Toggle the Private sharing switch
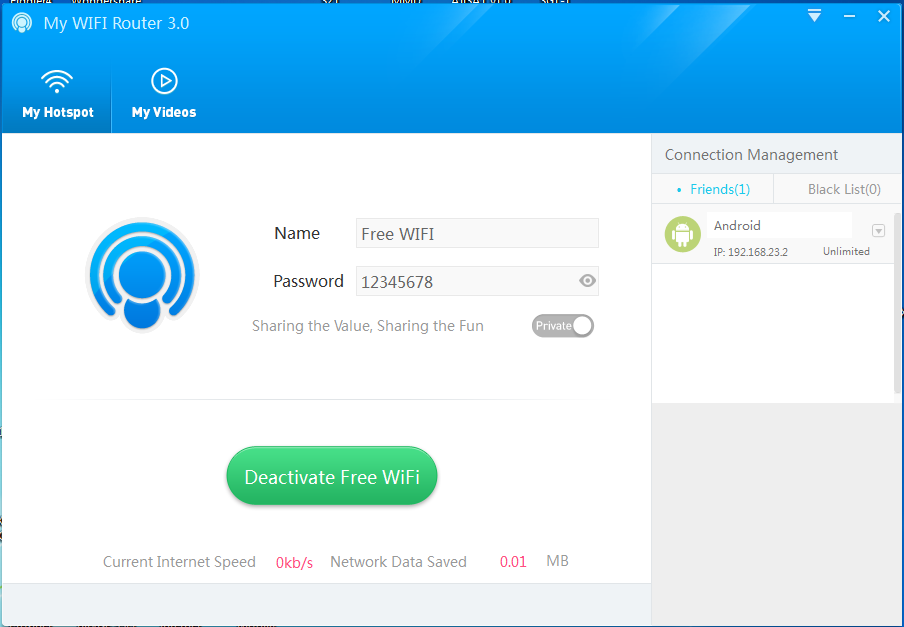Viewport: 904px width, 627px height. click(563, 326)
